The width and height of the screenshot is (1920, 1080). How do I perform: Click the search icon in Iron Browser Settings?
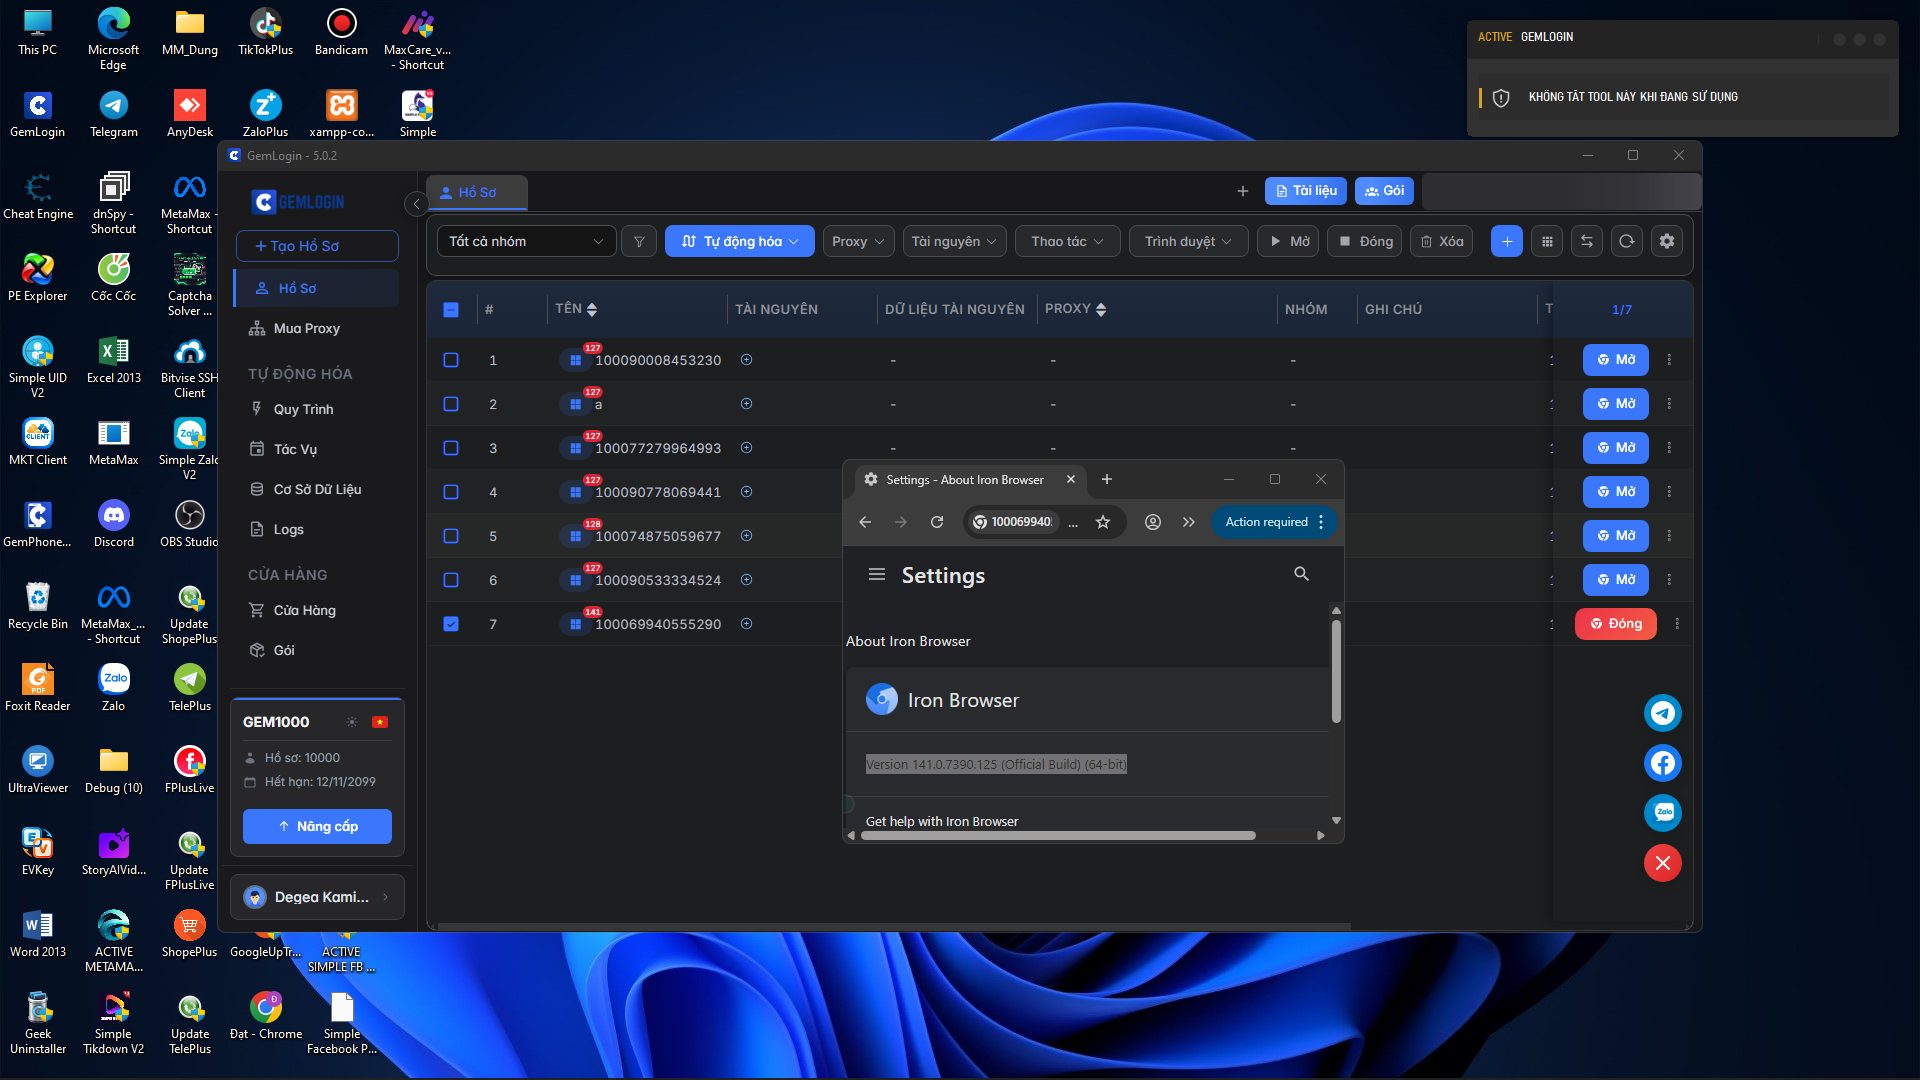pyautogui.click(x=1301, y=574)
